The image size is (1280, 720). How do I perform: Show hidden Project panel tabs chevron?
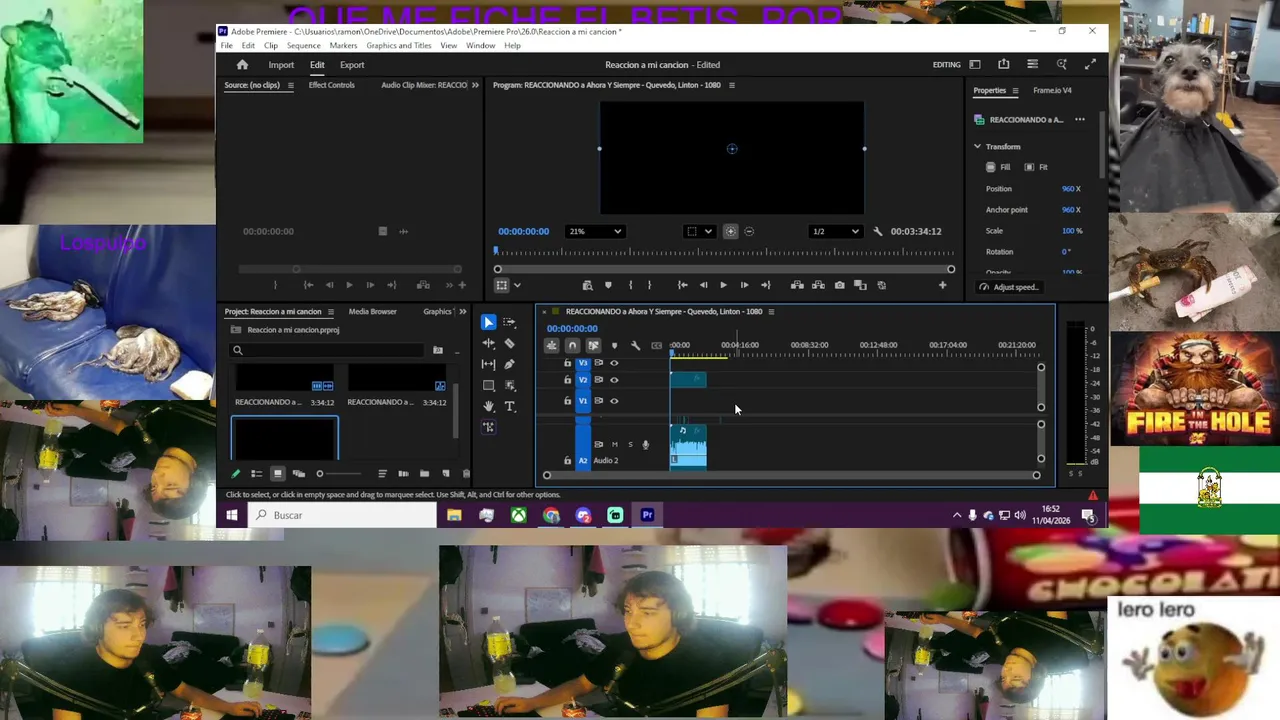point(462,311)
